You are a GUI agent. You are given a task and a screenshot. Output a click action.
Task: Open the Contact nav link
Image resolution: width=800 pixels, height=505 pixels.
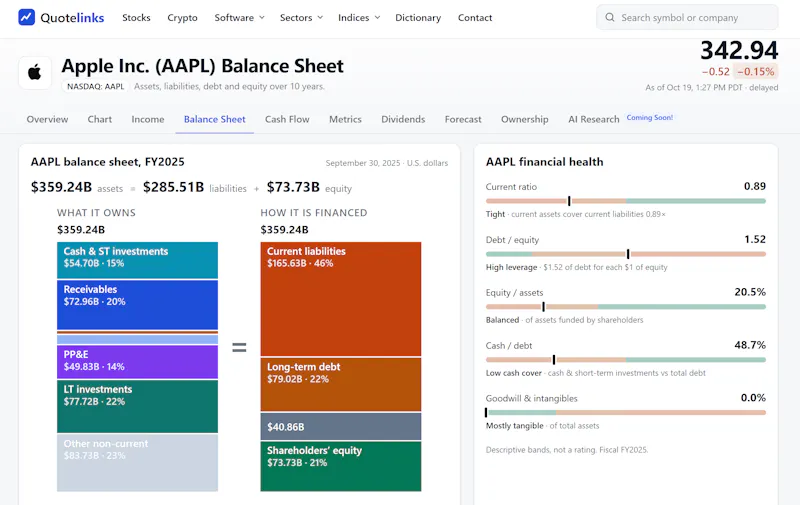(475, 17)
